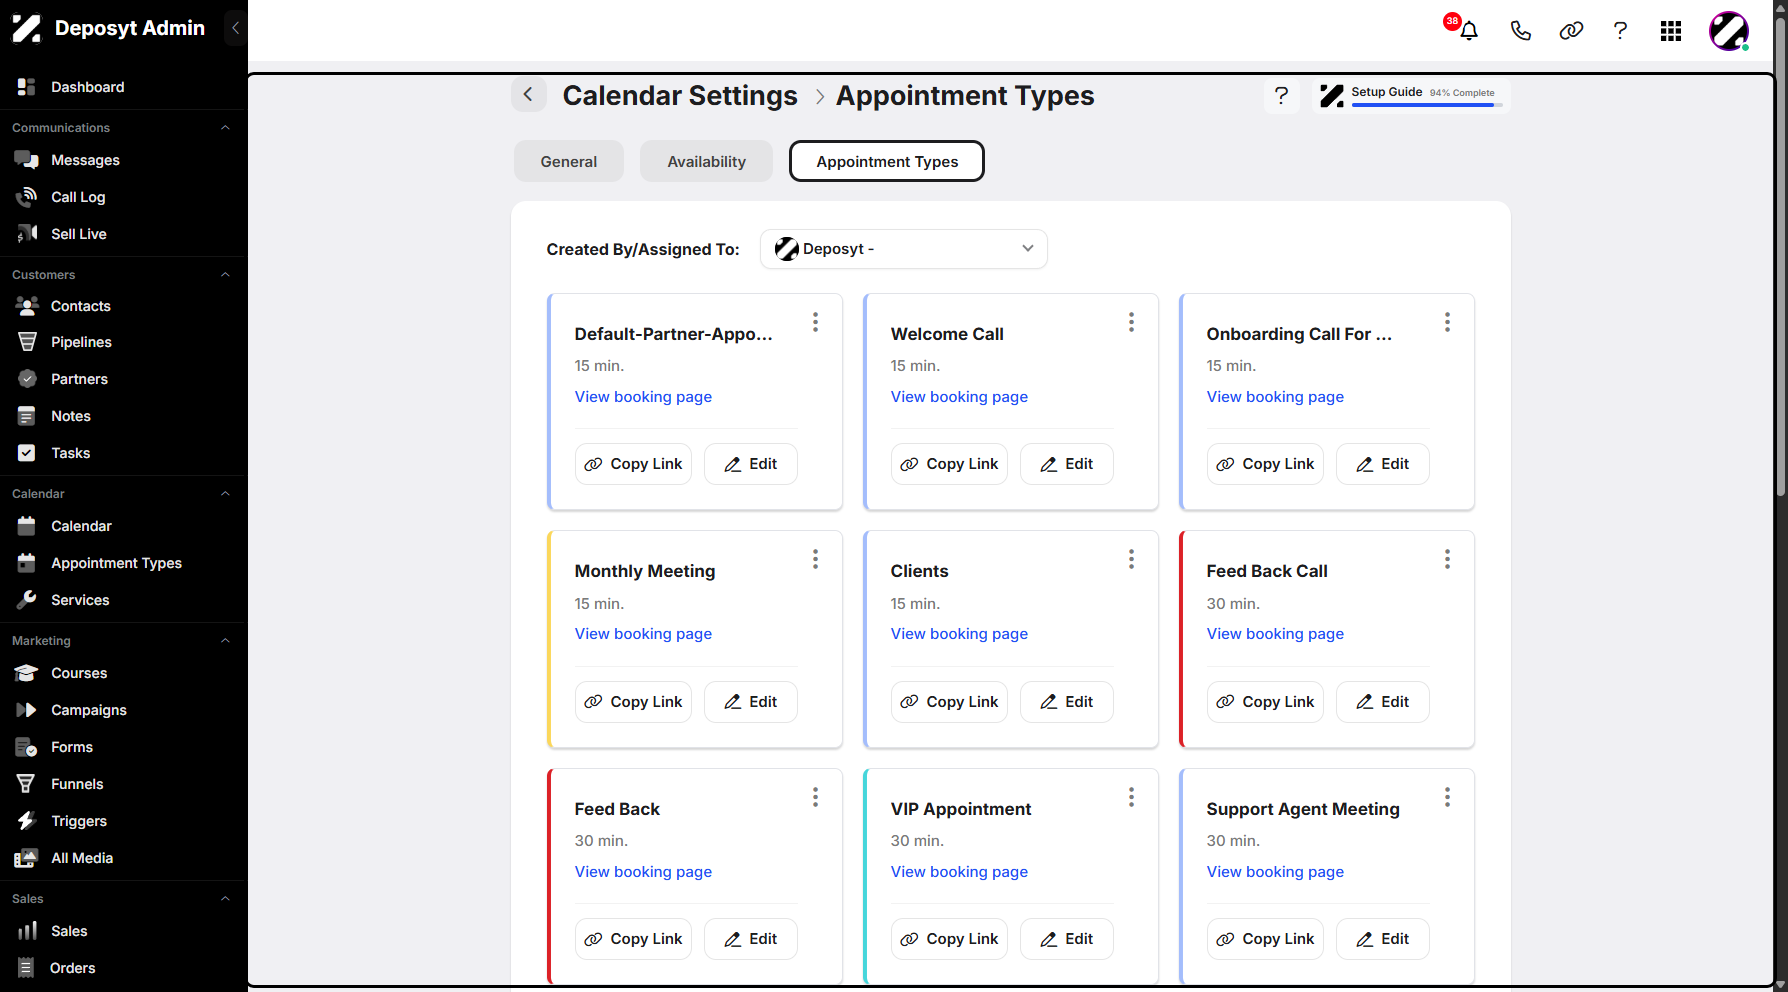Screen dimensions: 1788x992
Task: Open the phone dialer icon
Action: tap(1520, 31)
